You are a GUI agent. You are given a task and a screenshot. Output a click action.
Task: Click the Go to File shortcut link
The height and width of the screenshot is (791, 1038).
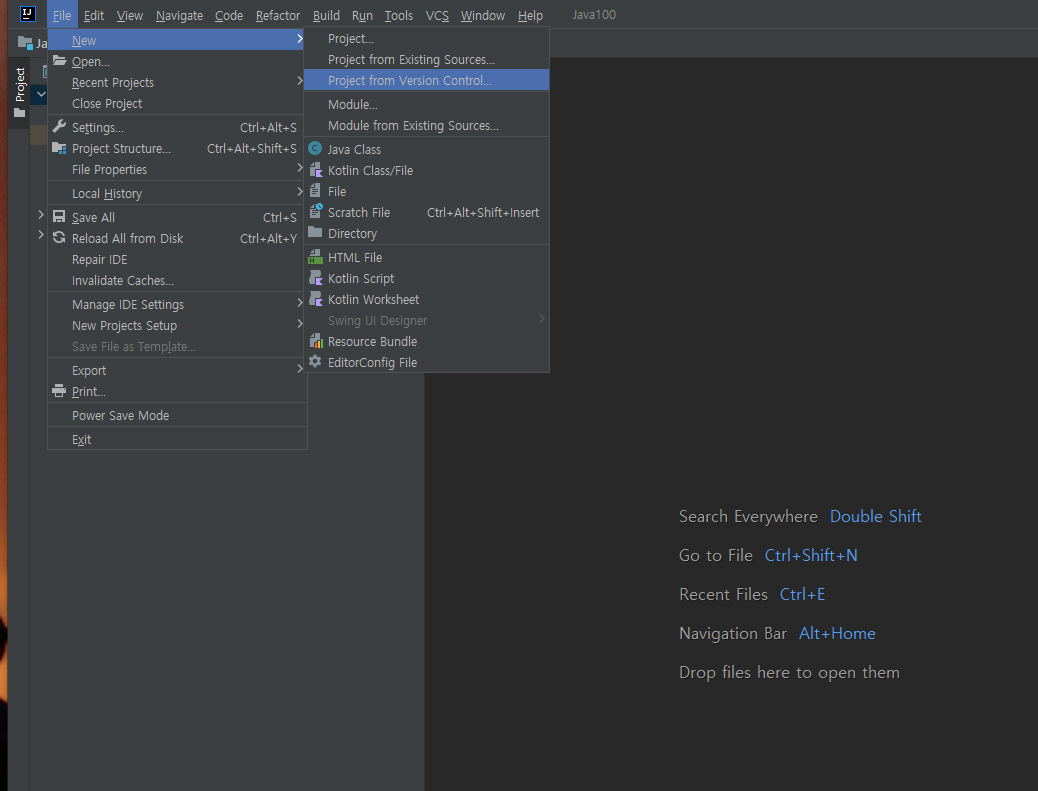[x=811, y=555]
